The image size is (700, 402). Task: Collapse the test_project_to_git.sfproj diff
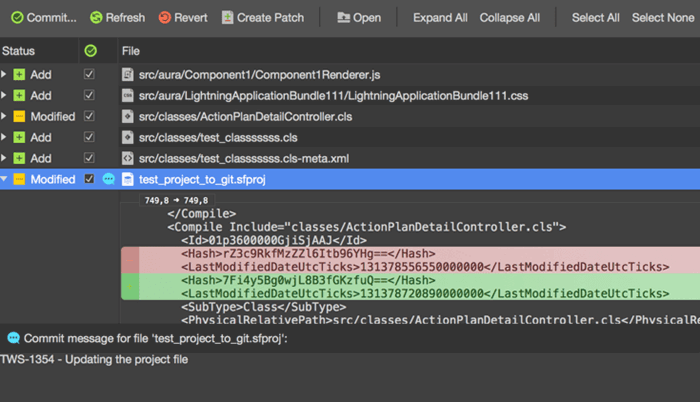(x=4, y=179)
